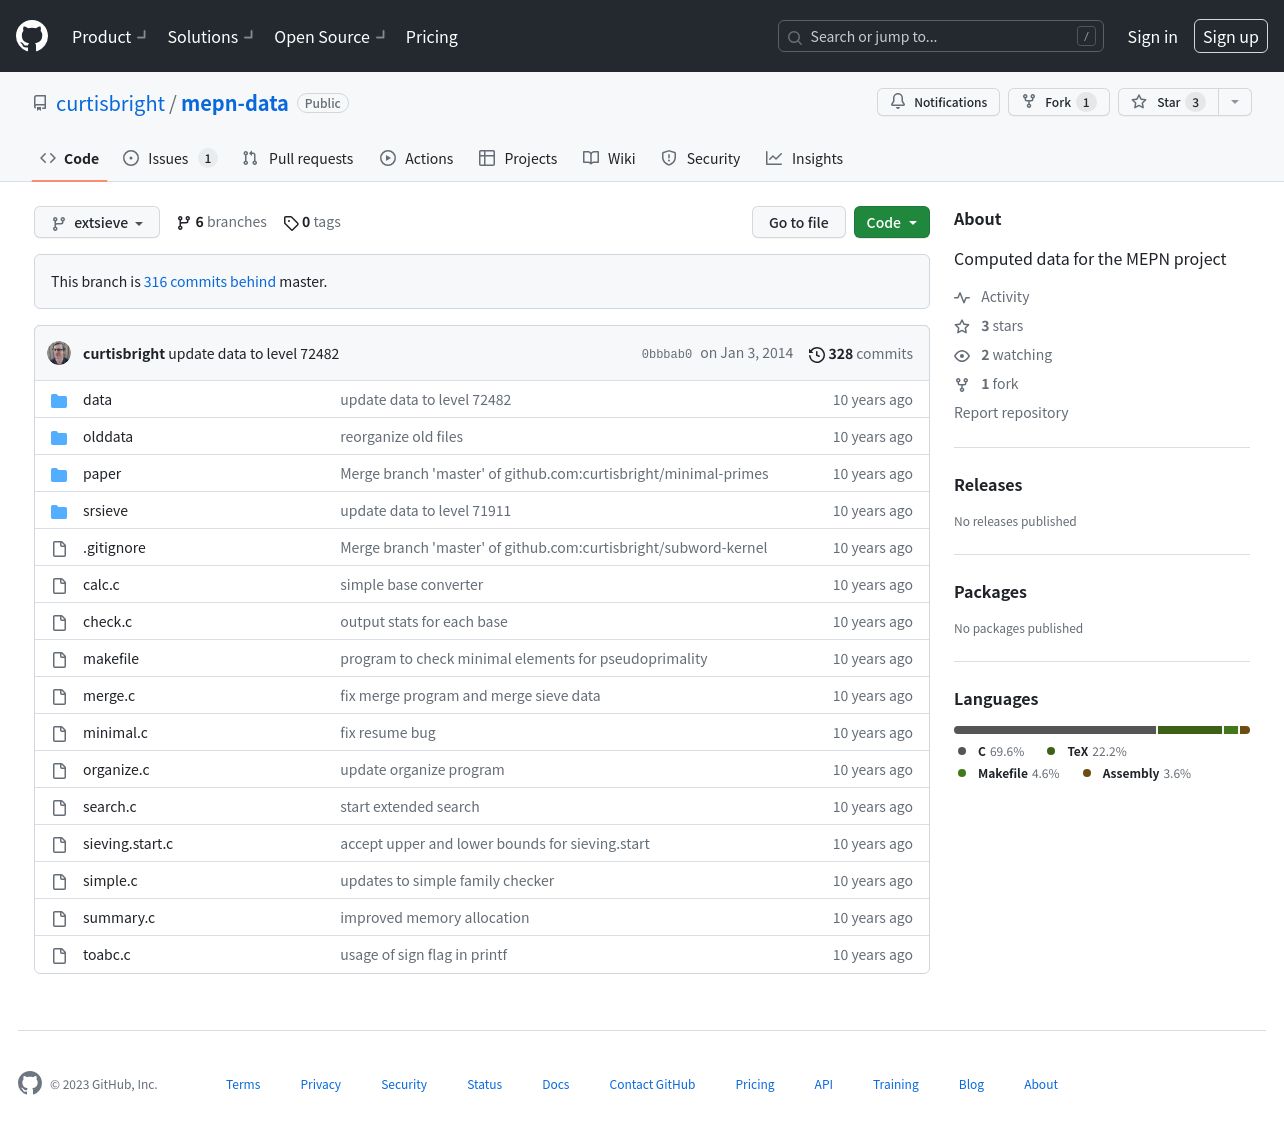
Task: Select the Code tab
Action: pyautogui.click(x=69, y=158)
